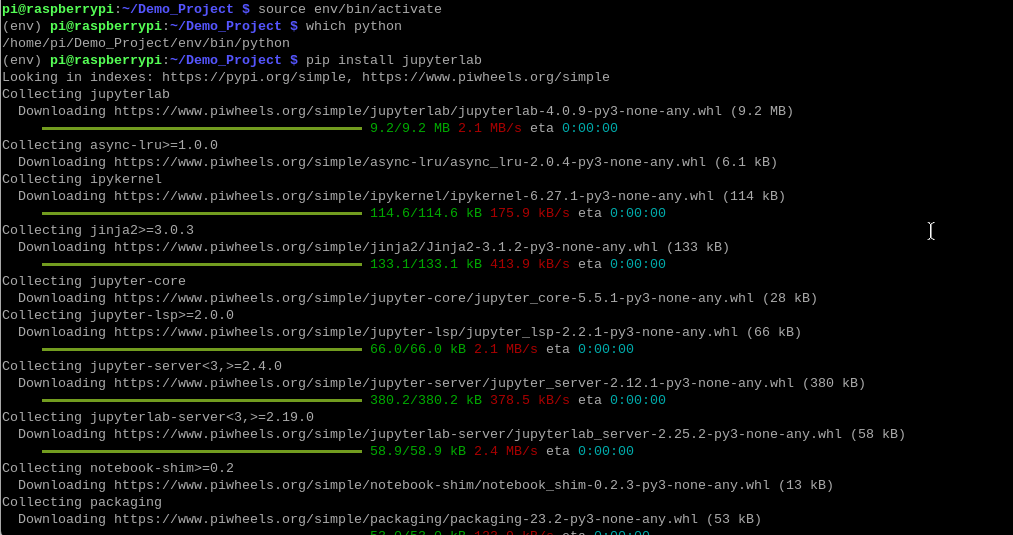Viewport: 1013px width, 535px height.
Task: Click the "Collecting async-lru>=1.0.0" line
Action: pos(110,145)
